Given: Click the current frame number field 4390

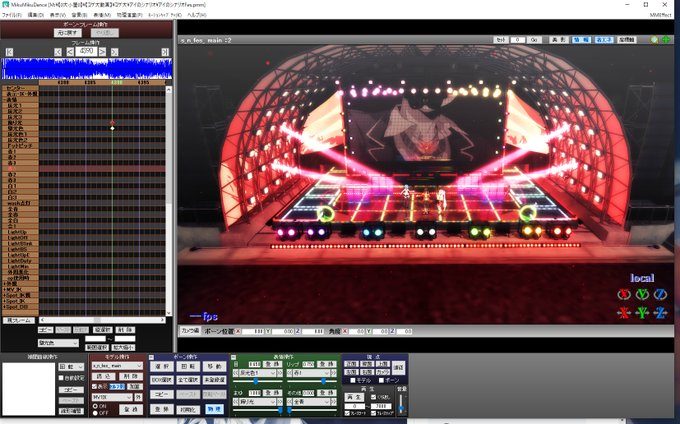Looking at the screenshot, I should (x=86, y=52).
